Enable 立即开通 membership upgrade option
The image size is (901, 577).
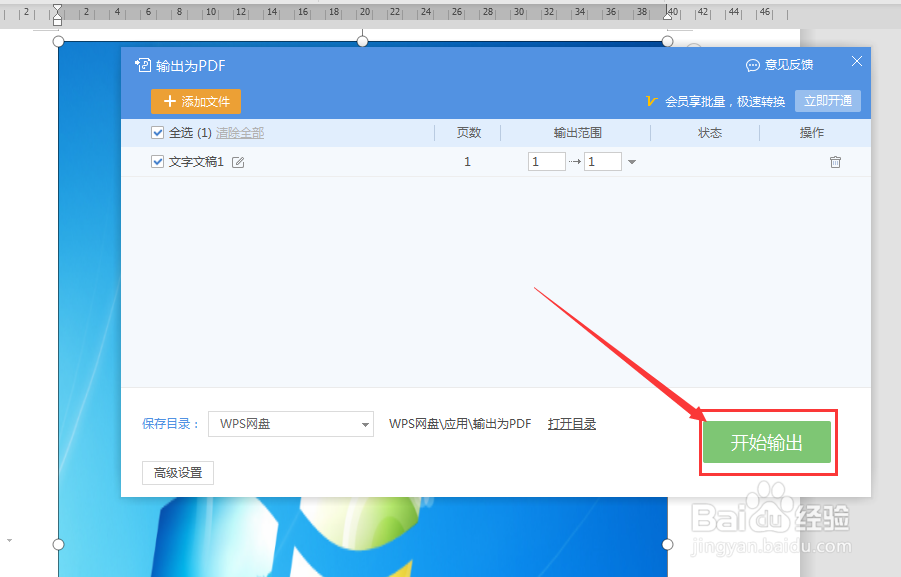[x=828, y=100]
